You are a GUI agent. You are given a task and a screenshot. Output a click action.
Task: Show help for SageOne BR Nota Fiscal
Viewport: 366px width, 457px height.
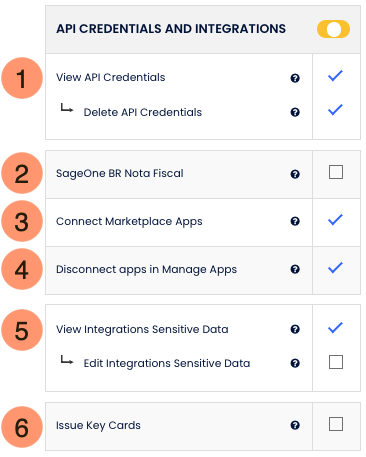pos(295,174)
